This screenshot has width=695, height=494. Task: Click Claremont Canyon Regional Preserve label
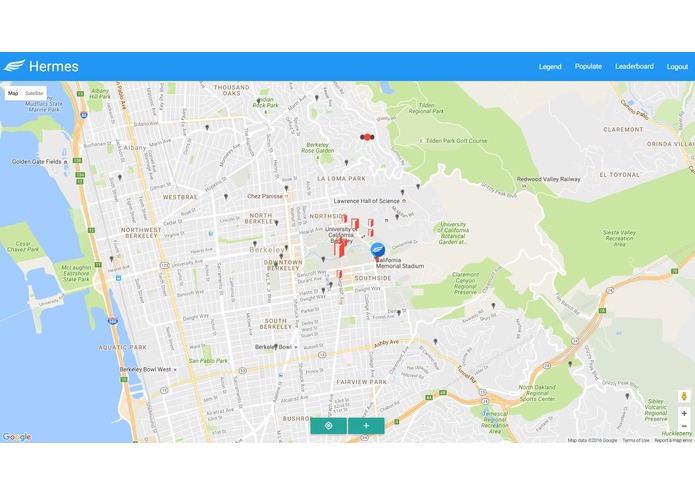click(465, 284)
